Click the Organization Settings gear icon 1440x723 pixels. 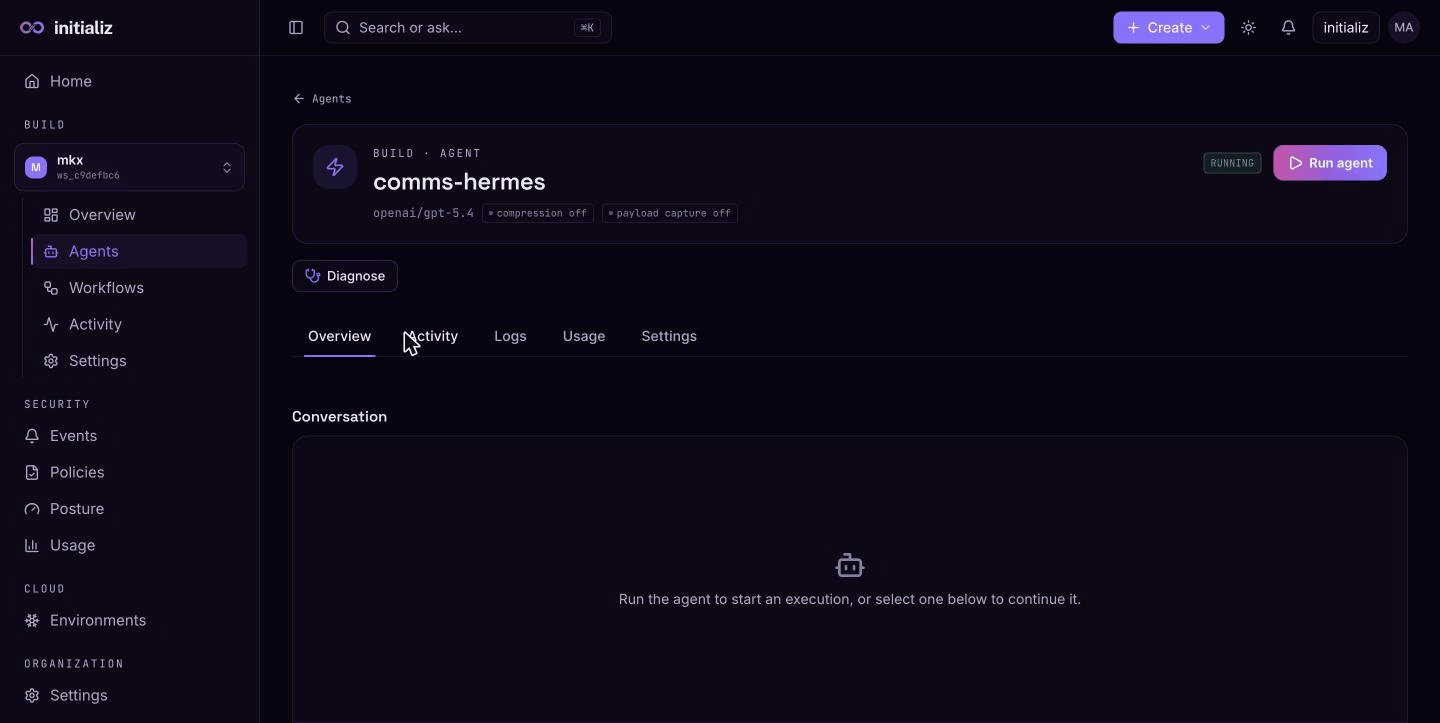32,695
